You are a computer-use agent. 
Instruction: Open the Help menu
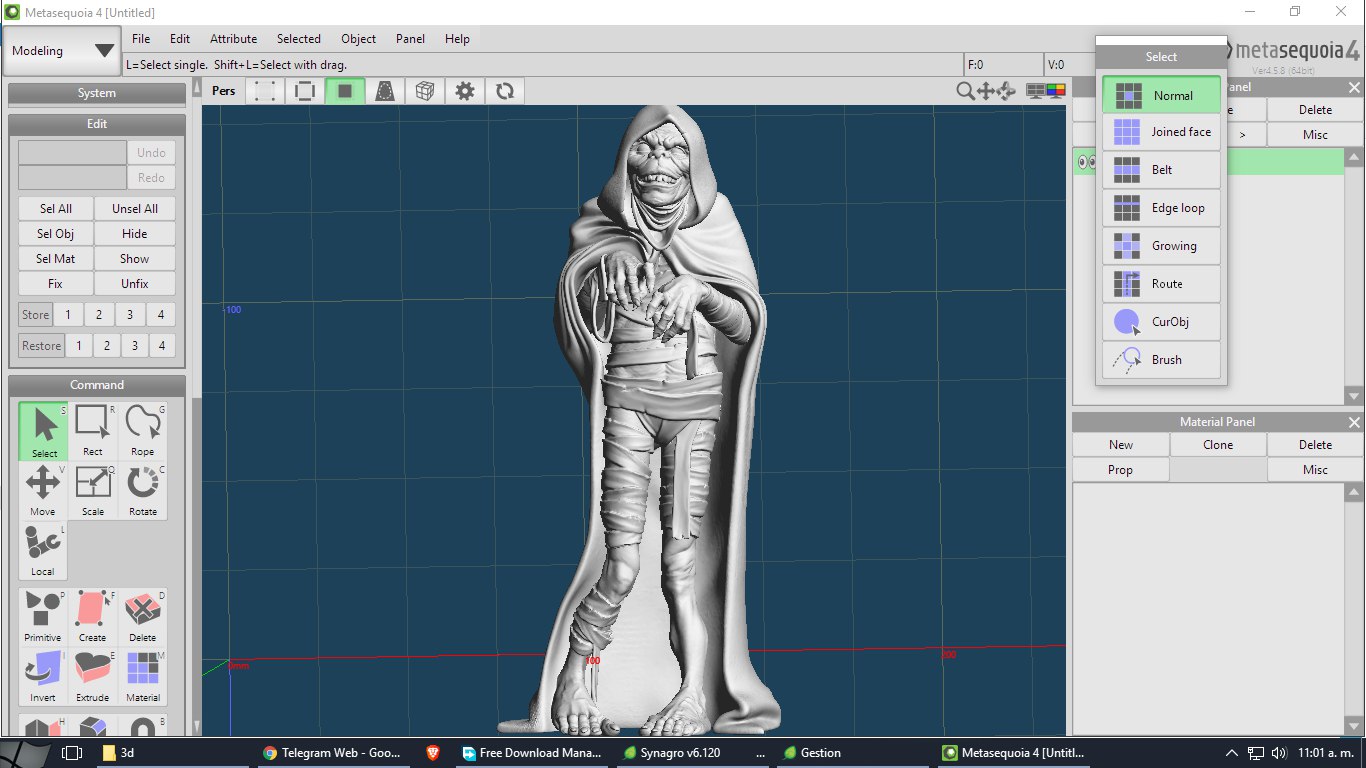coord(457,39)
